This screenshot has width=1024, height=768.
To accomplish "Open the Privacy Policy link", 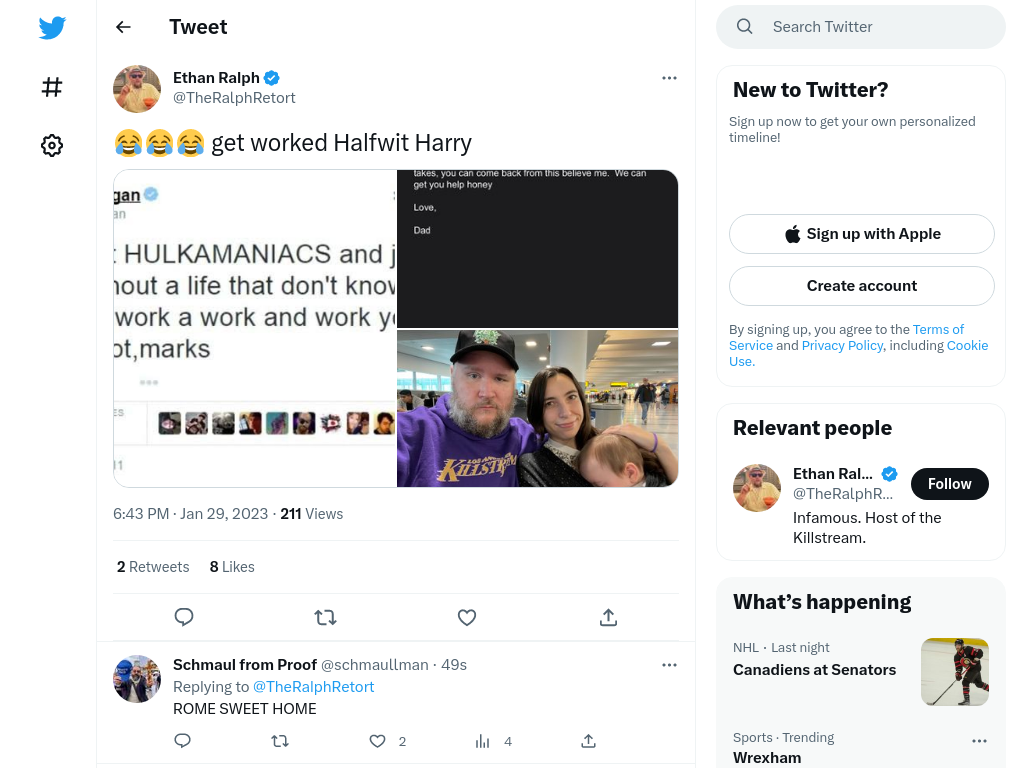I will point(842,345).
